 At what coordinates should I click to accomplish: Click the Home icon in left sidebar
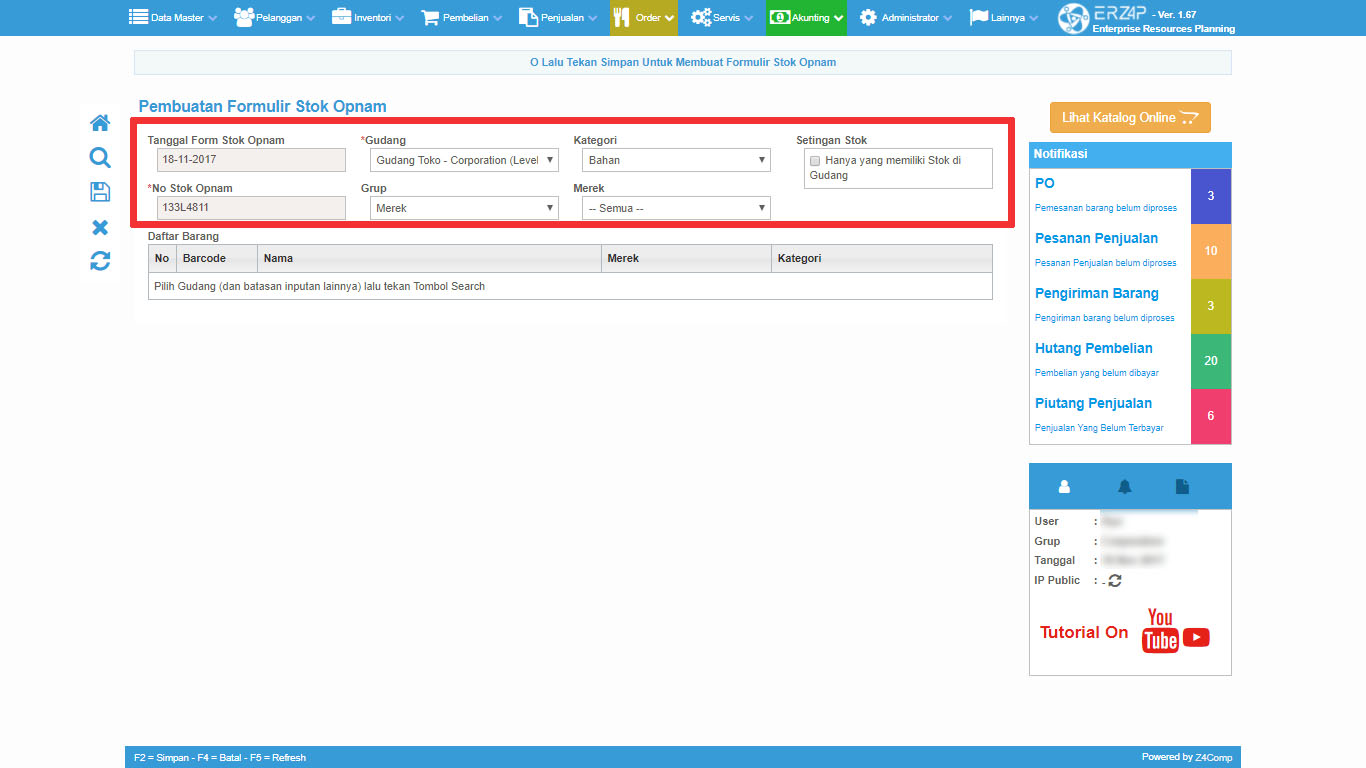100,123
